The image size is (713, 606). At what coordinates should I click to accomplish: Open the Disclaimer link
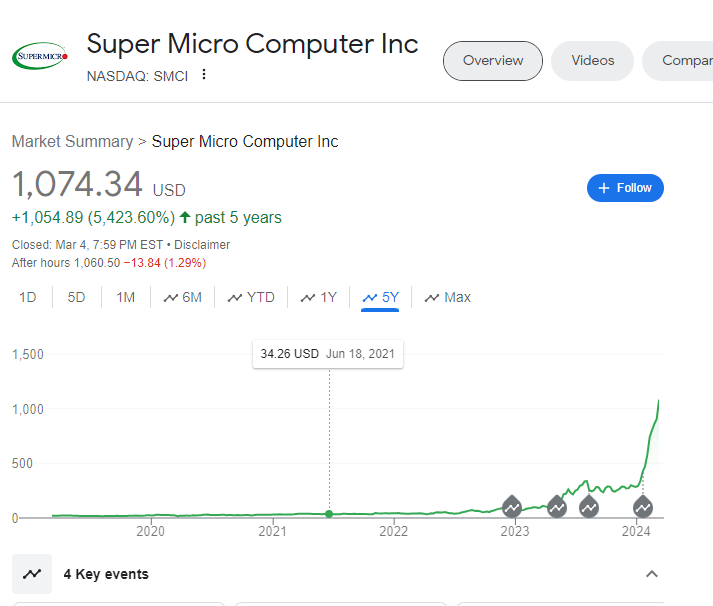[x=204, y=245]
